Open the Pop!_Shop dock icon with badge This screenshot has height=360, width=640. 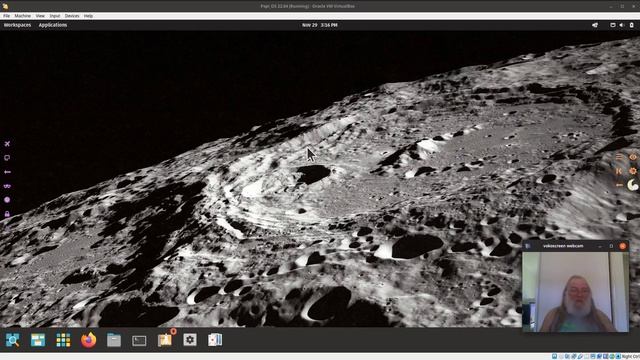coord(165,340)
